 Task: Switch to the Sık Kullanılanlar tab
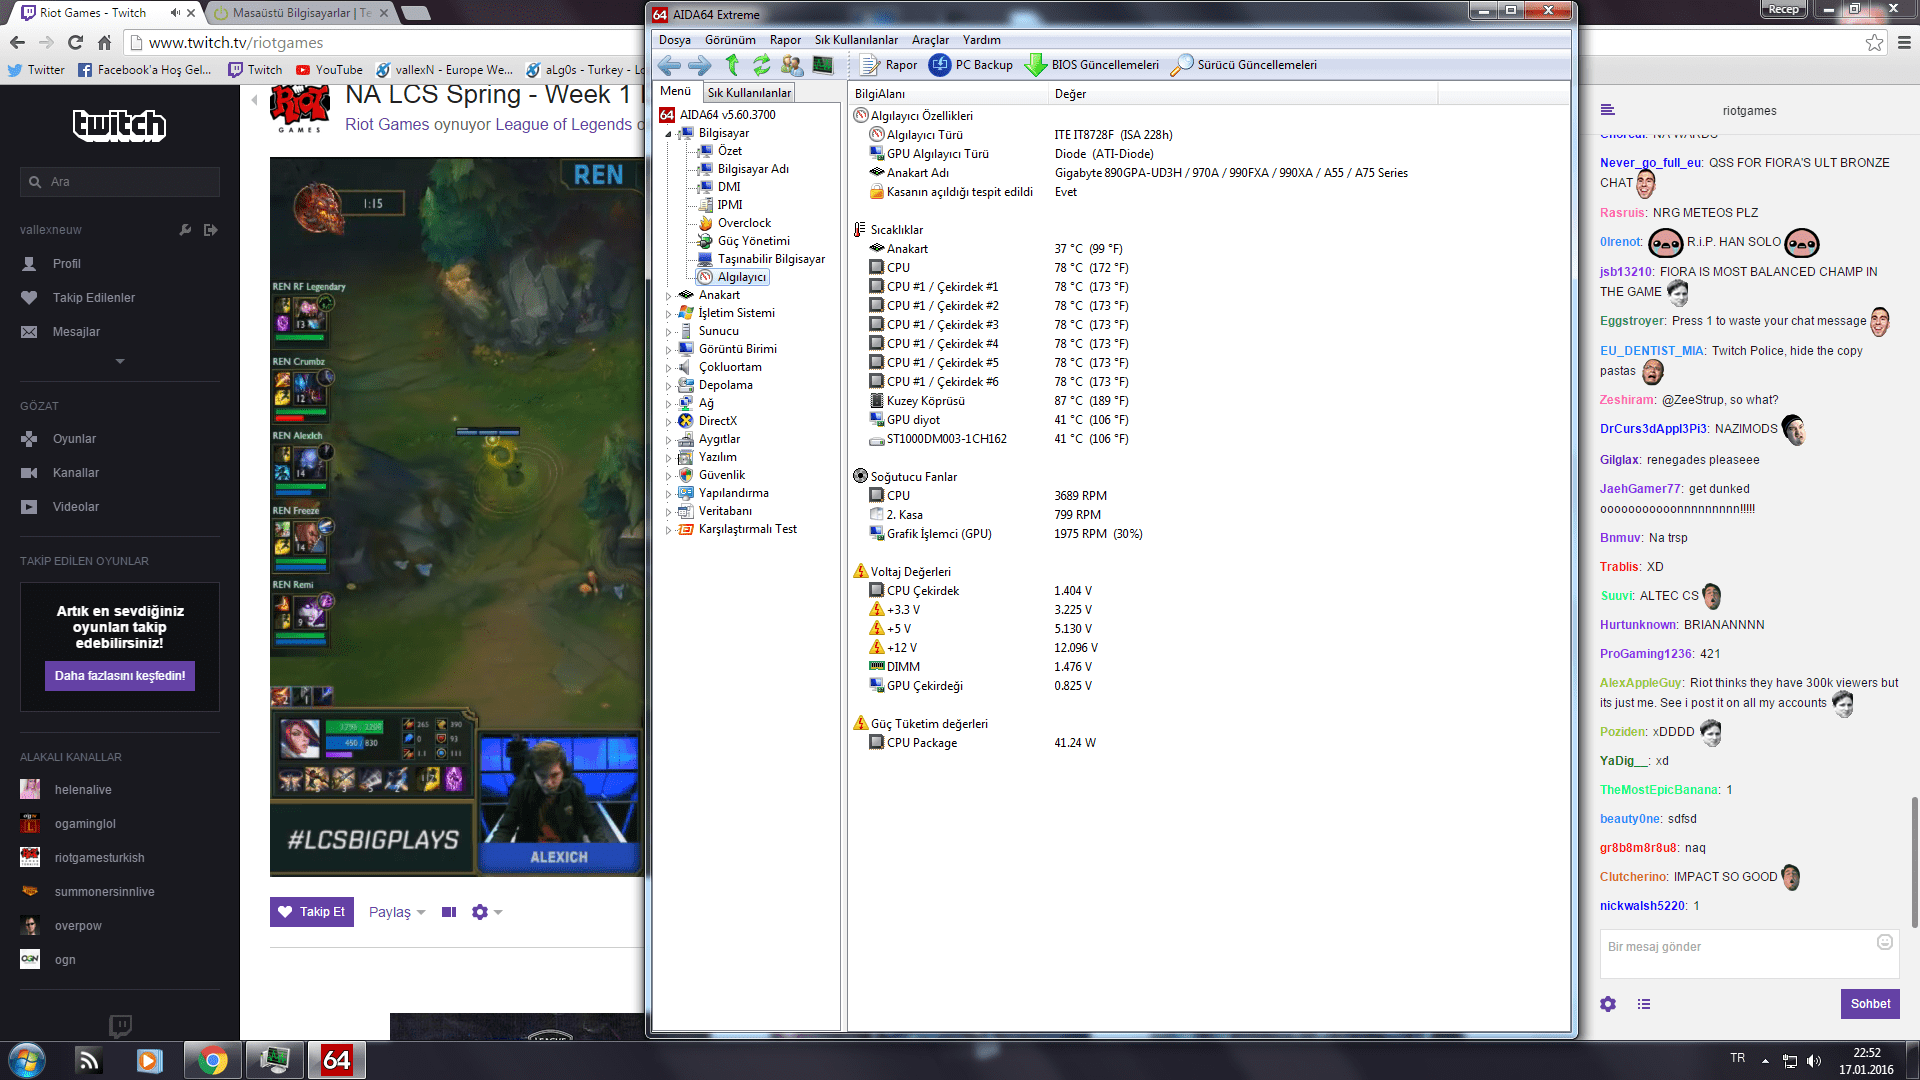pos(749,93)
